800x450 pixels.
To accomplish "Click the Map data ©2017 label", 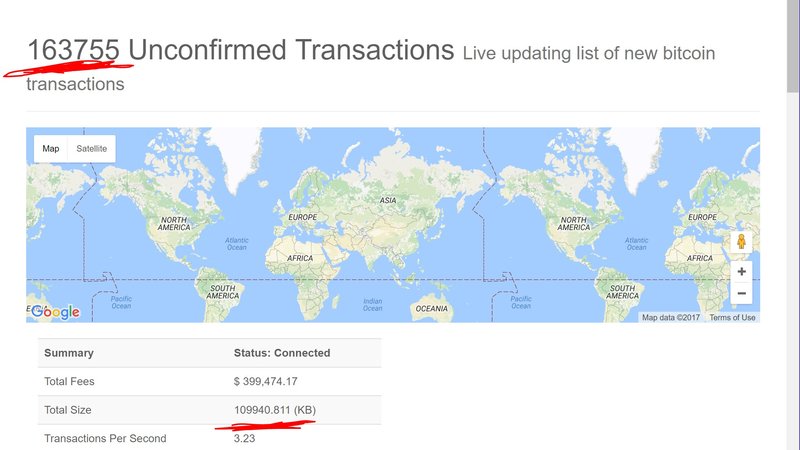I will (x=672, y=318).
